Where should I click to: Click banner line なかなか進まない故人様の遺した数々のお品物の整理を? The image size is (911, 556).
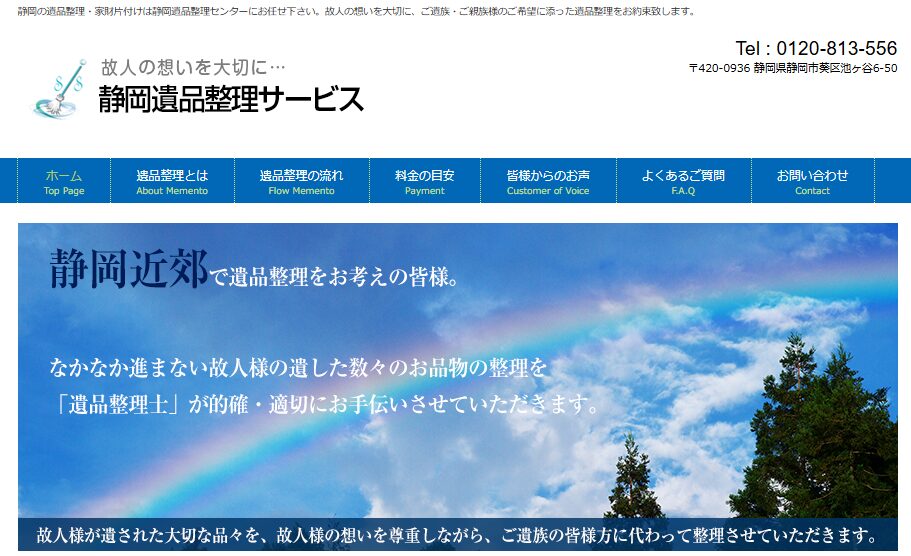(298, 367)
